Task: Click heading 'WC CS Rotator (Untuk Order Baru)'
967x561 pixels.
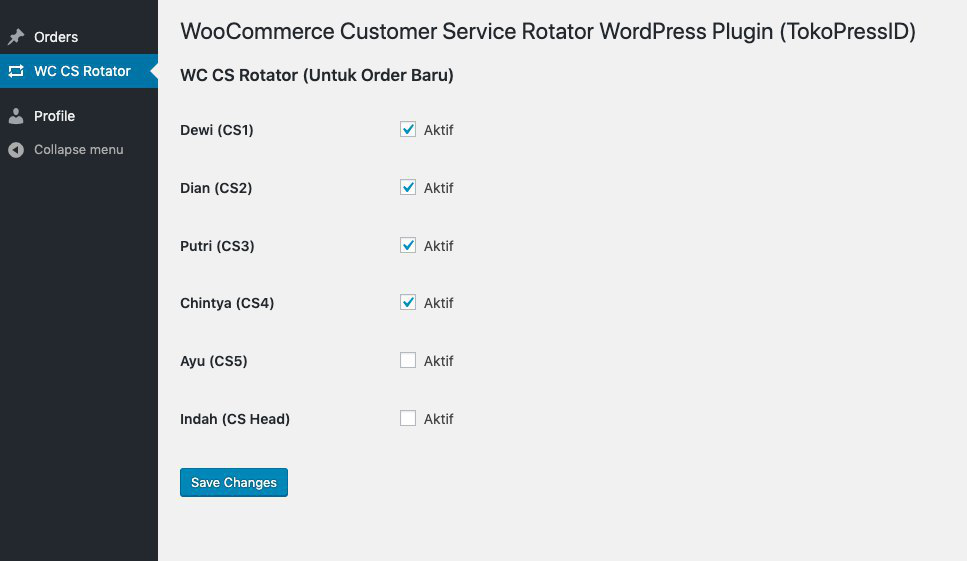Action: click(317, 75)
